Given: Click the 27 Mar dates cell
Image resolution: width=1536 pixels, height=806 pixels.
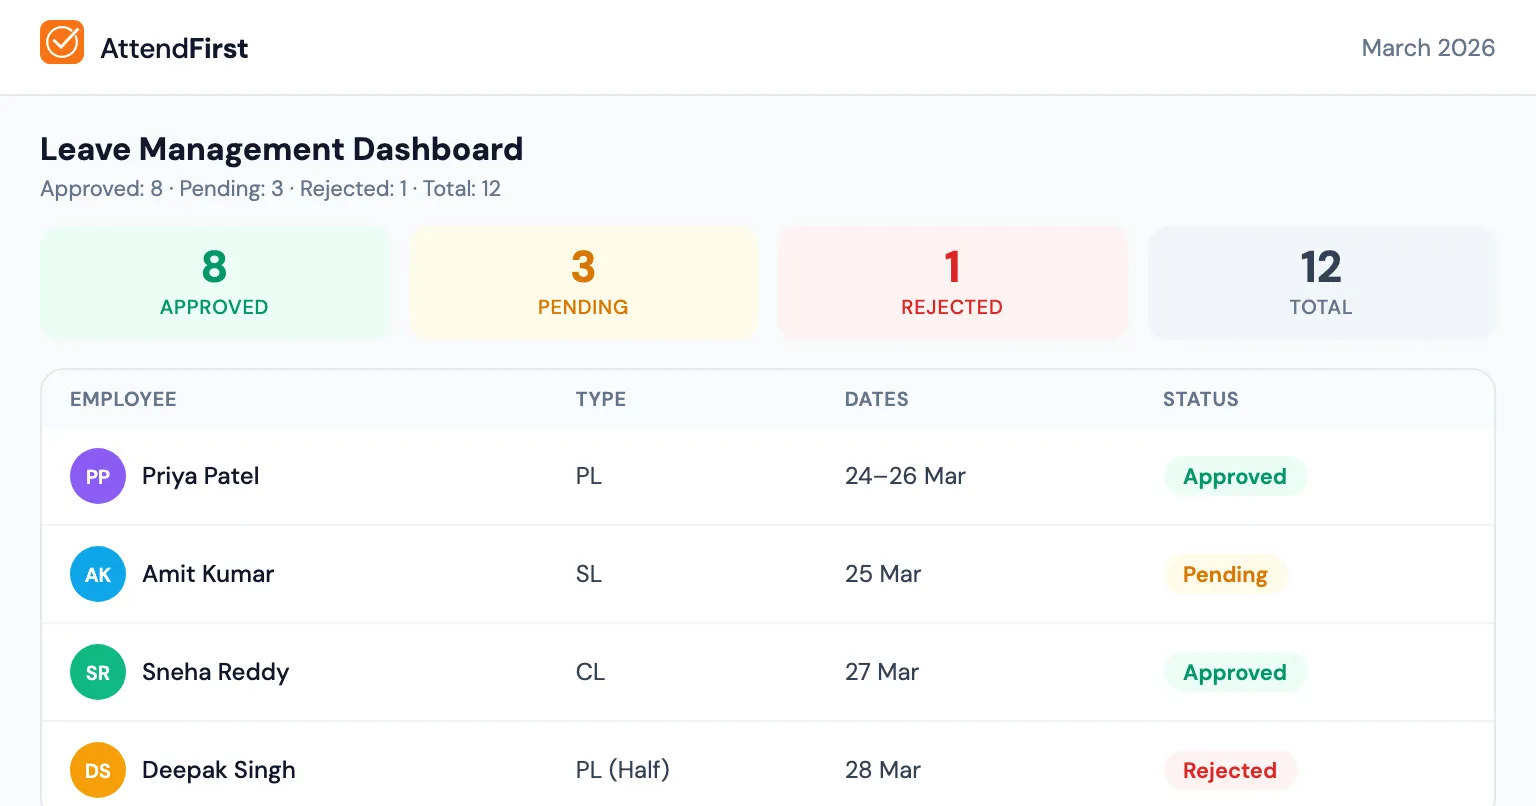Looking at the screenshot, I should pos(882,672).
